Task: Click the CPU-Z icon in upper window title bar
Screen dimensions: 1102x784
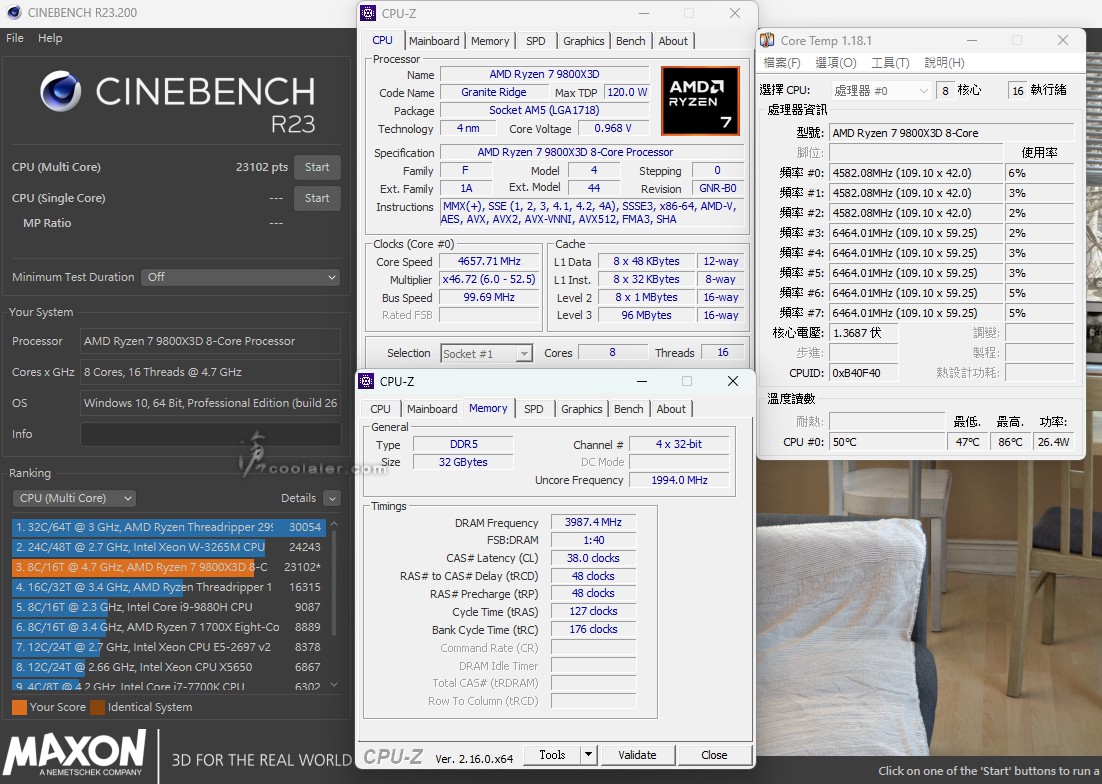Action: pos(368,13)
